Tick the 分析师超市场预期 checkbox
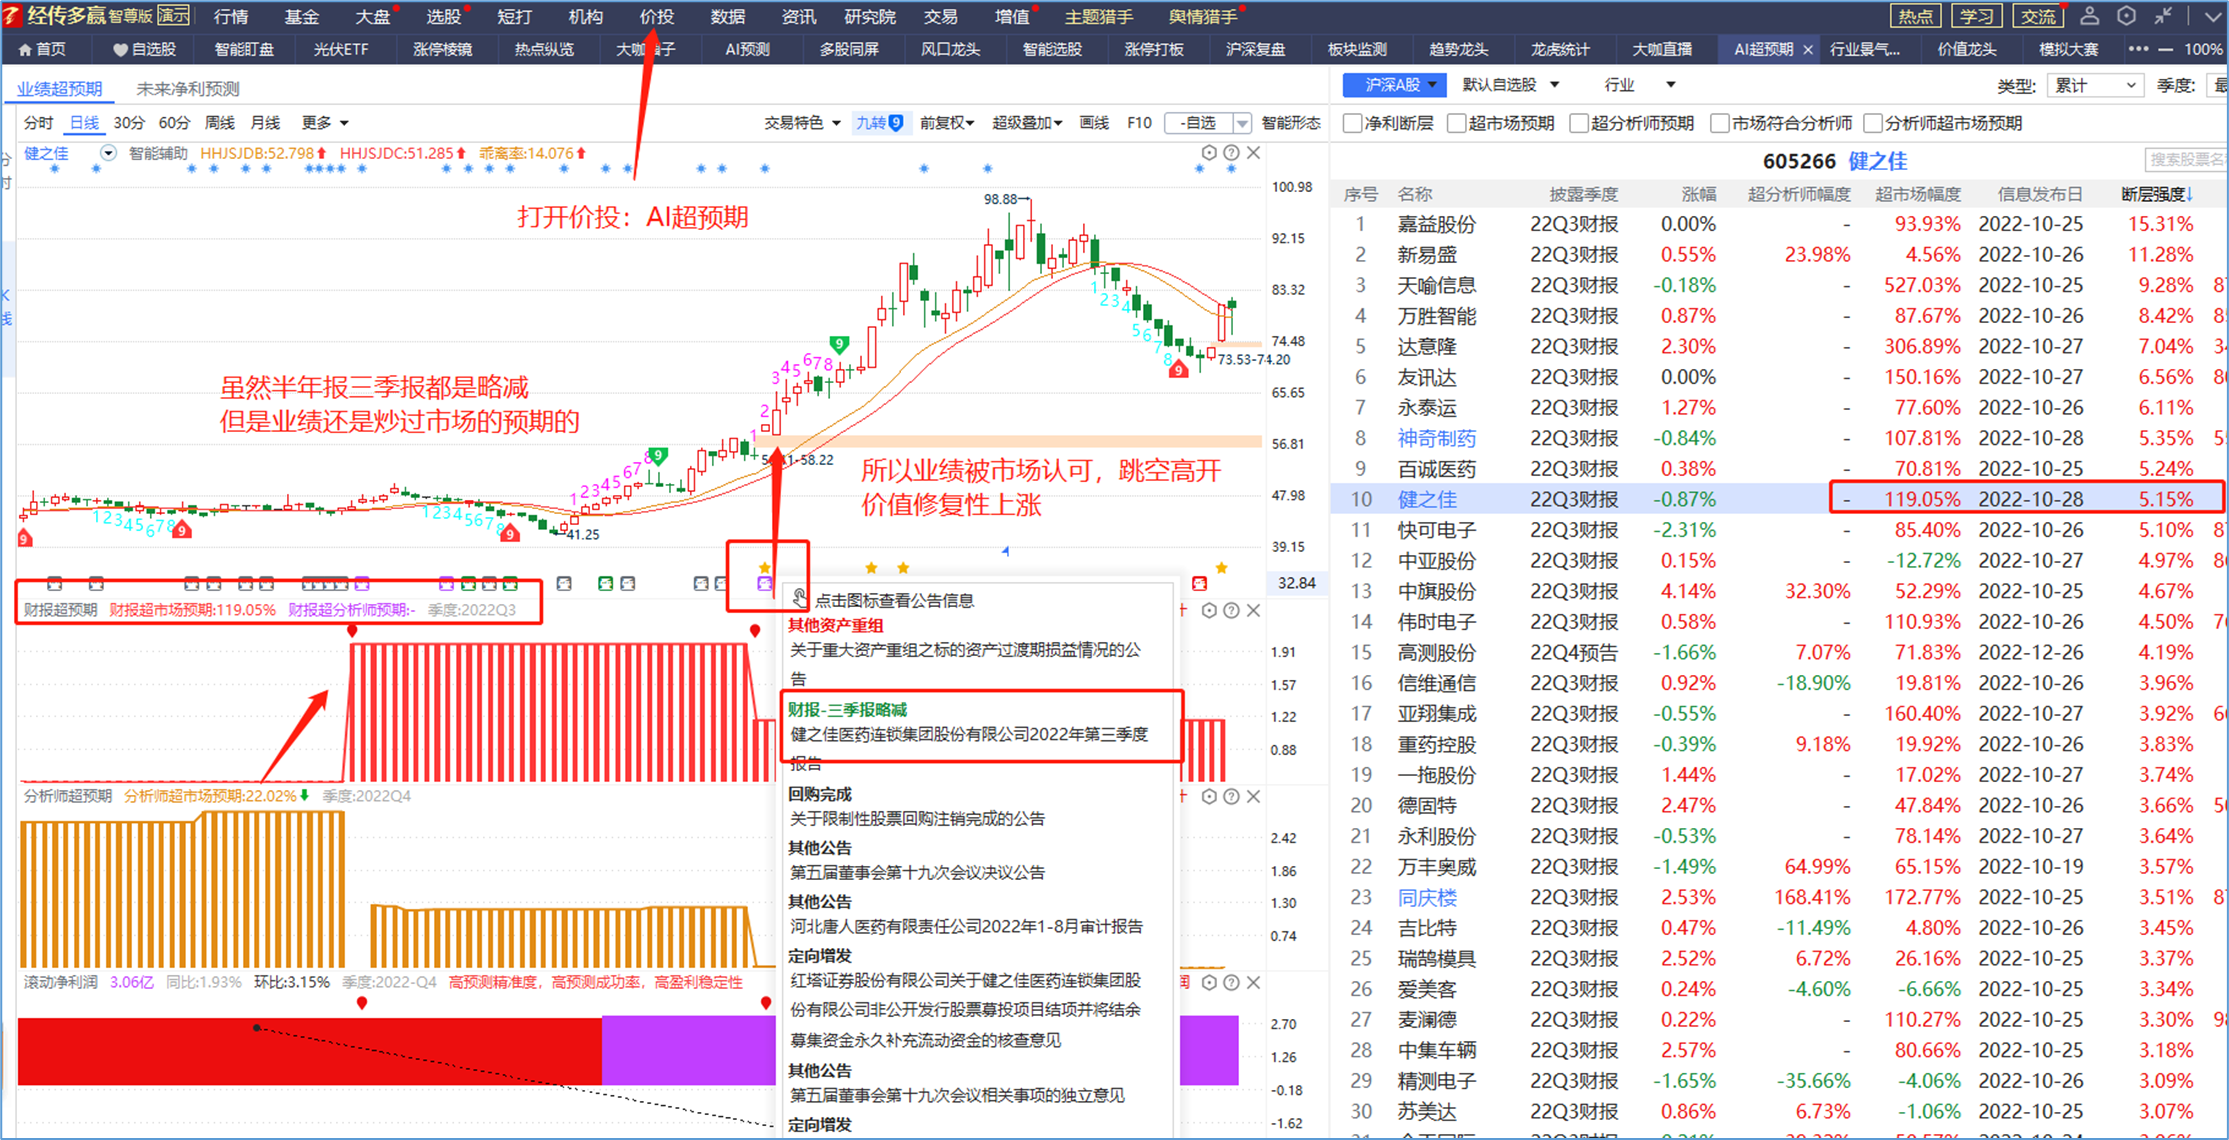The width and height of the screenshot is (2229, 1140). pyautogui.click(x=1873, y=123)
